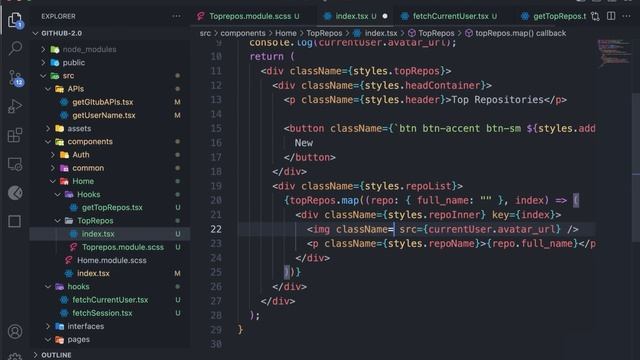Click topRepos.map() callback breadcrumb

[x=520, y=33]
